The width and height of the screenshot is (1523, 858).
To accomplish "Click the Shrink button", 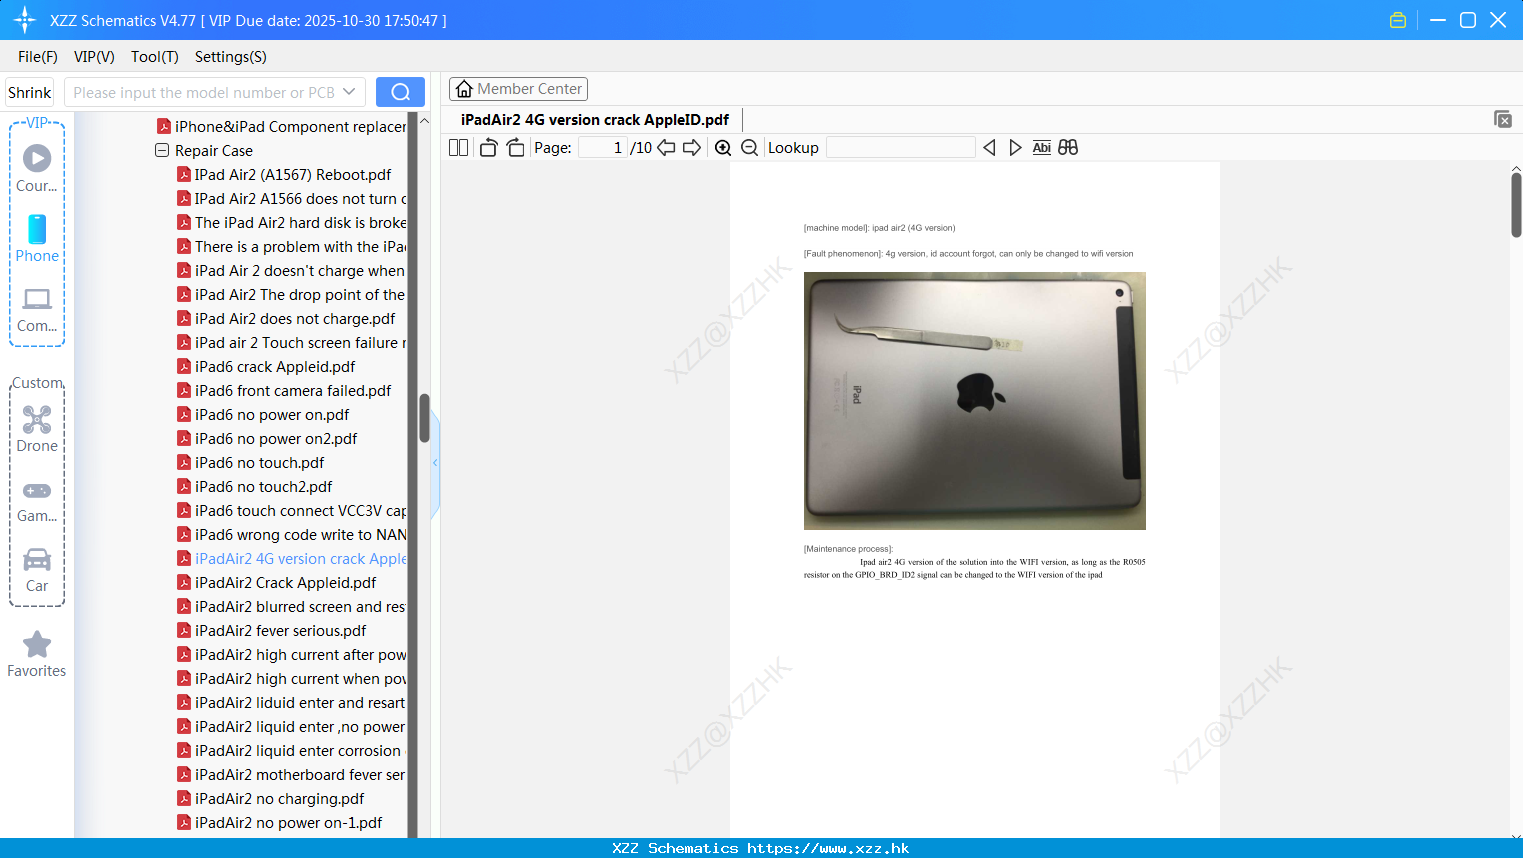I will [x=30, y=92].
